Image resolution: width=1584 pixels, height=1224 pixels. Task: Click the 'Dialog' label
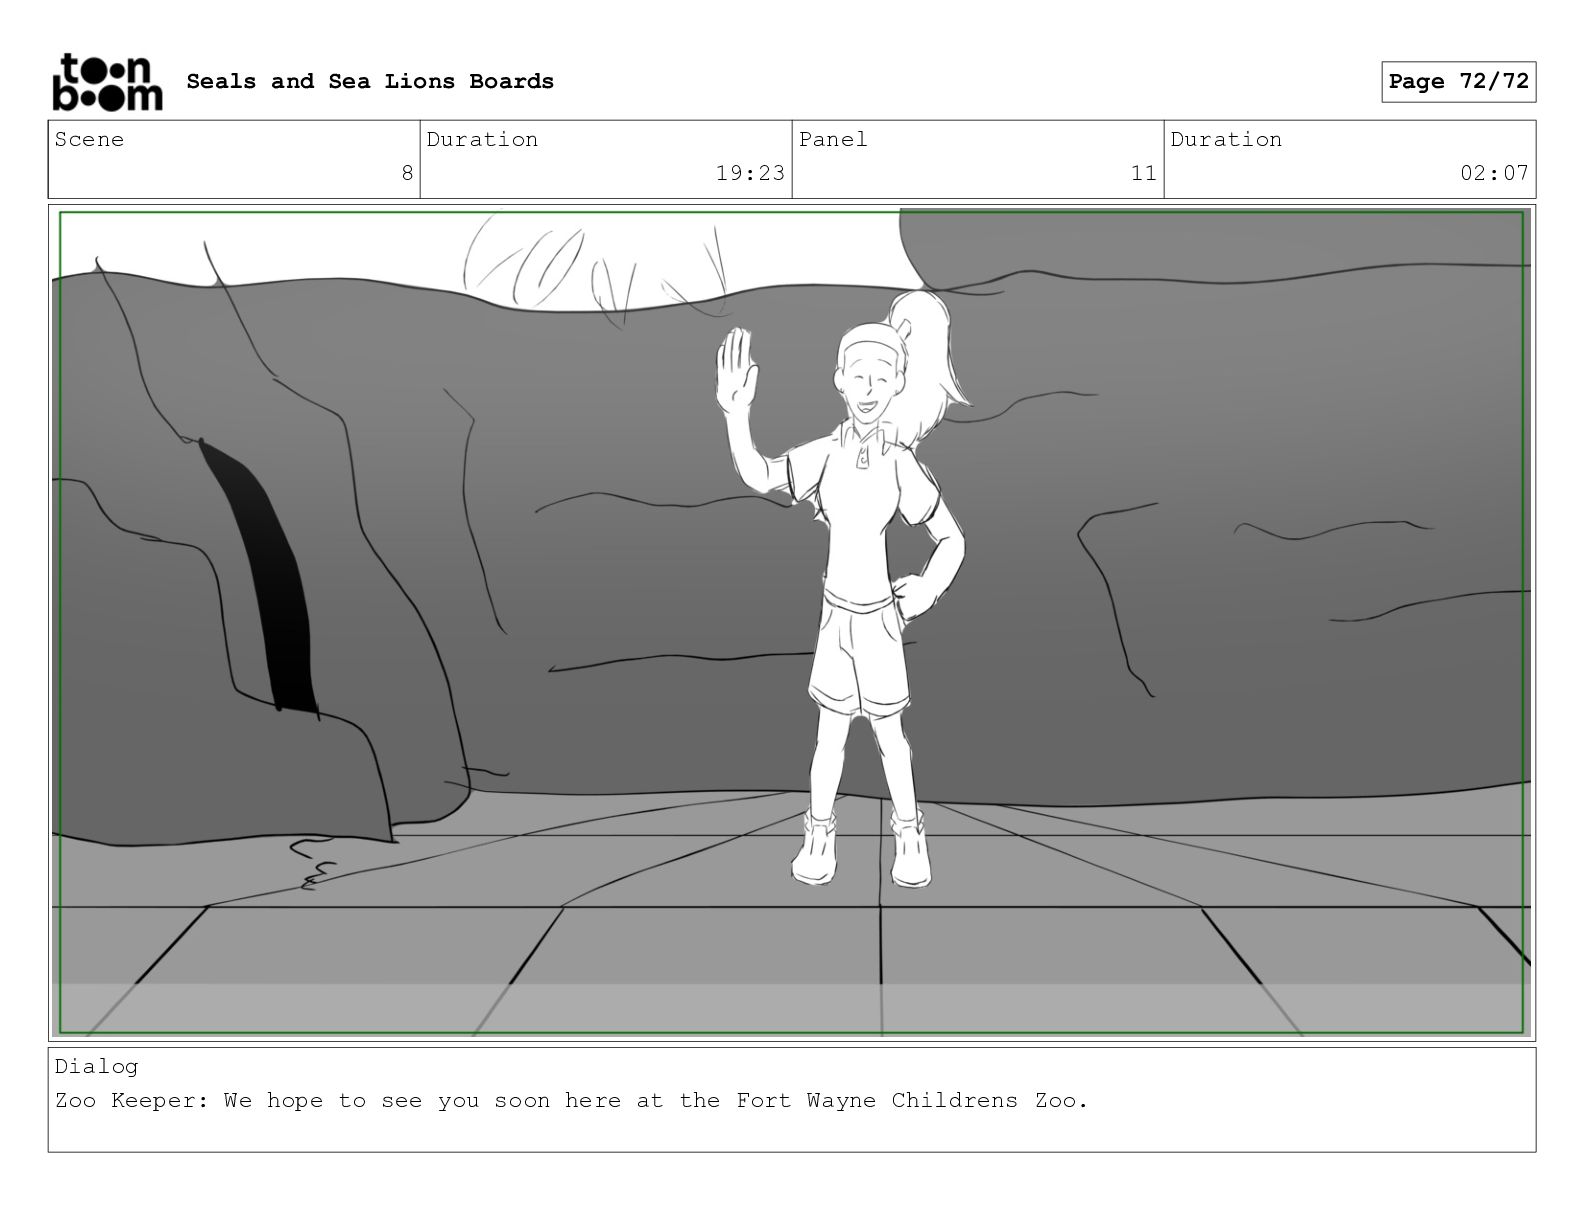pyautogui.click(x=97, y=1066)
